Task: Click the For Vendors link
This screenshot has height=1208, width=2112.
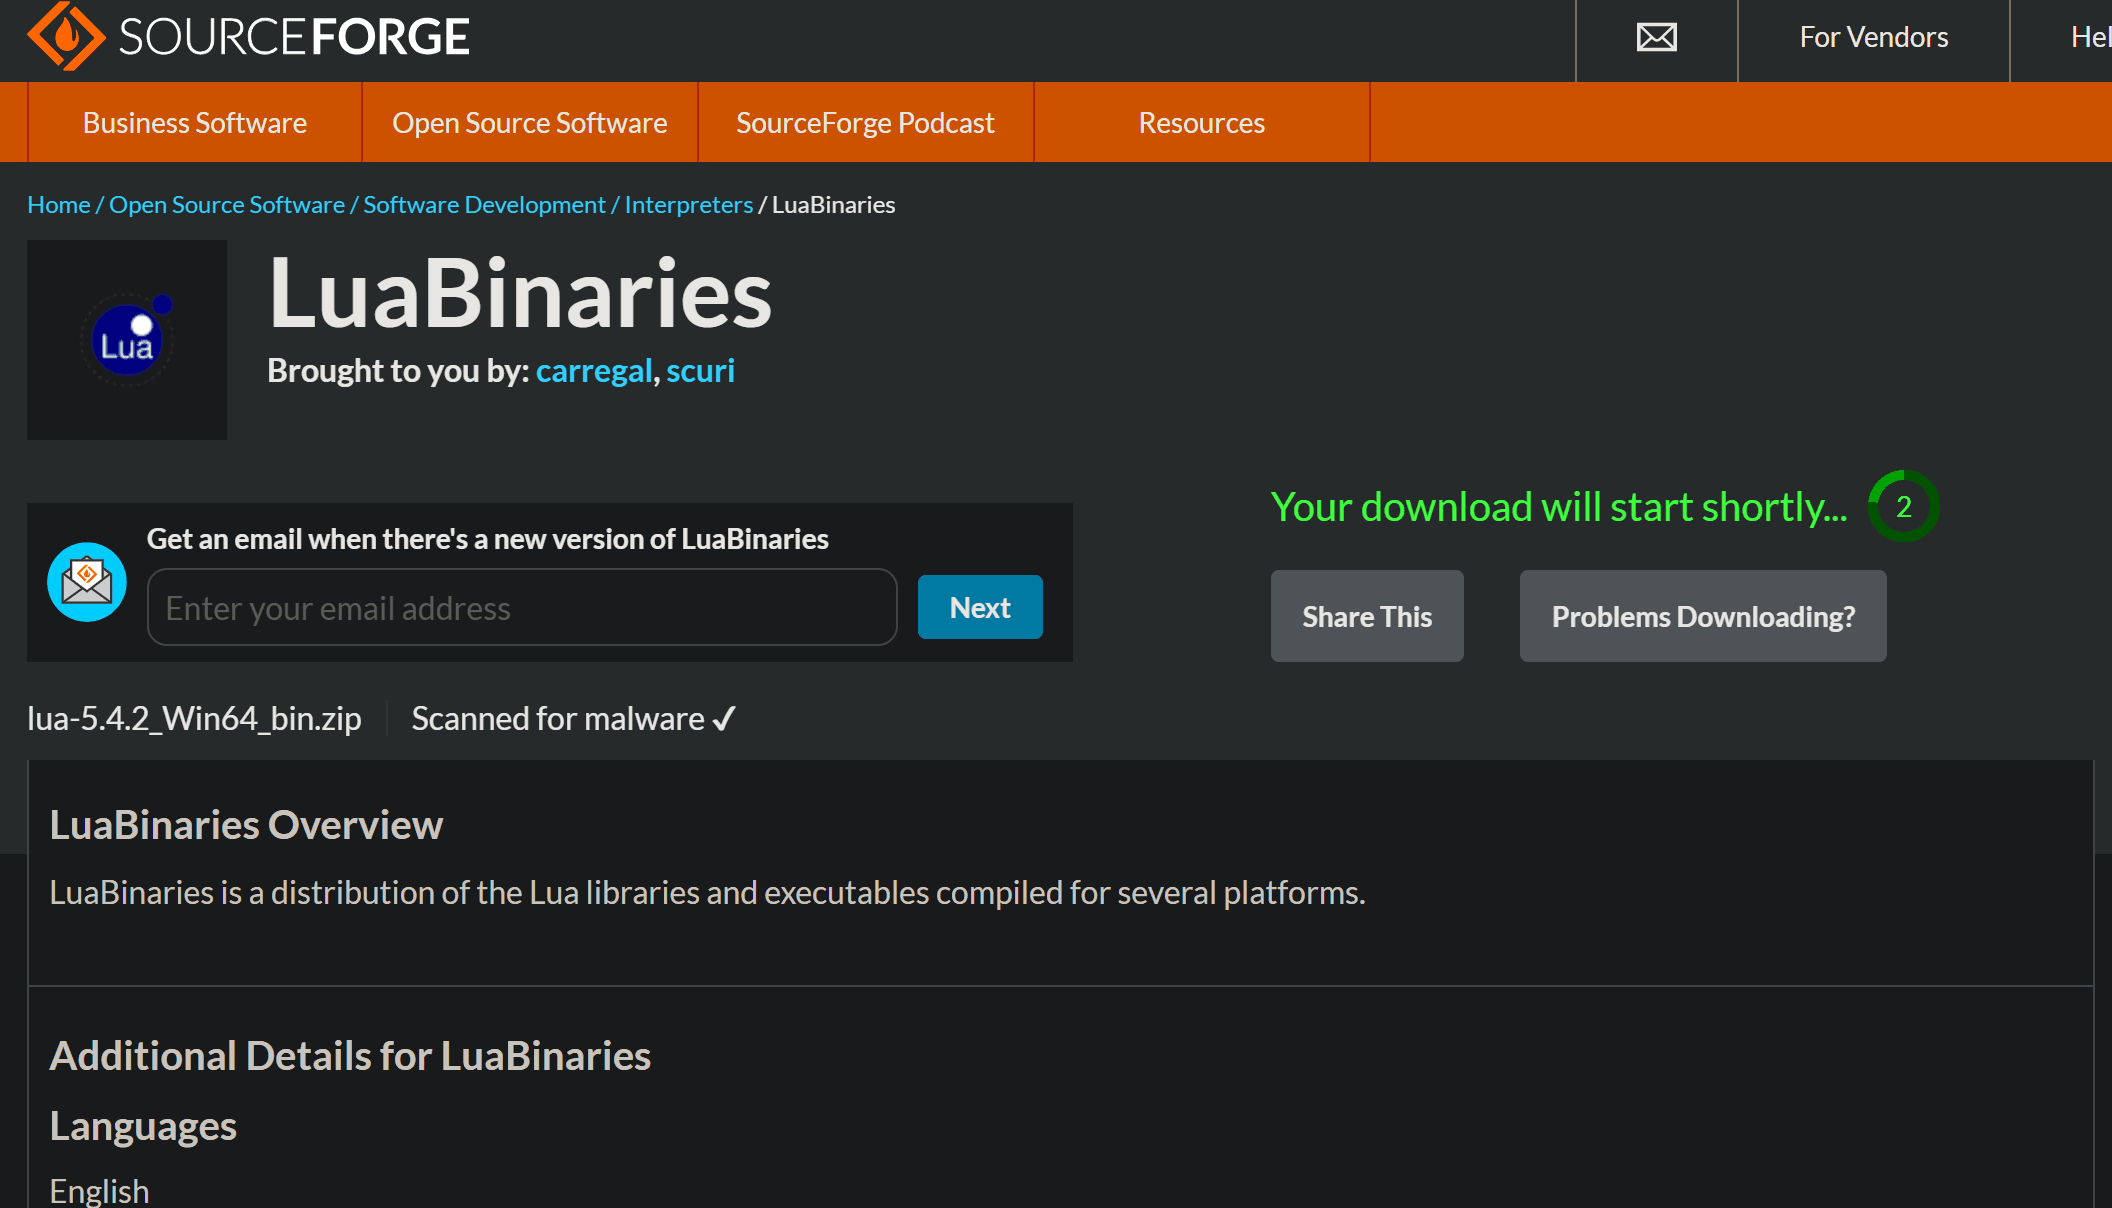Action: [x=1873, y=38]
